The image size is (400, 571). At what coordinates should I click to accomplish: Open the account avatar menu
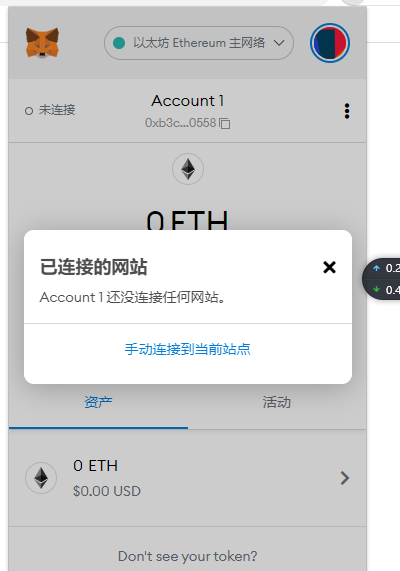[x=330, y=43]
